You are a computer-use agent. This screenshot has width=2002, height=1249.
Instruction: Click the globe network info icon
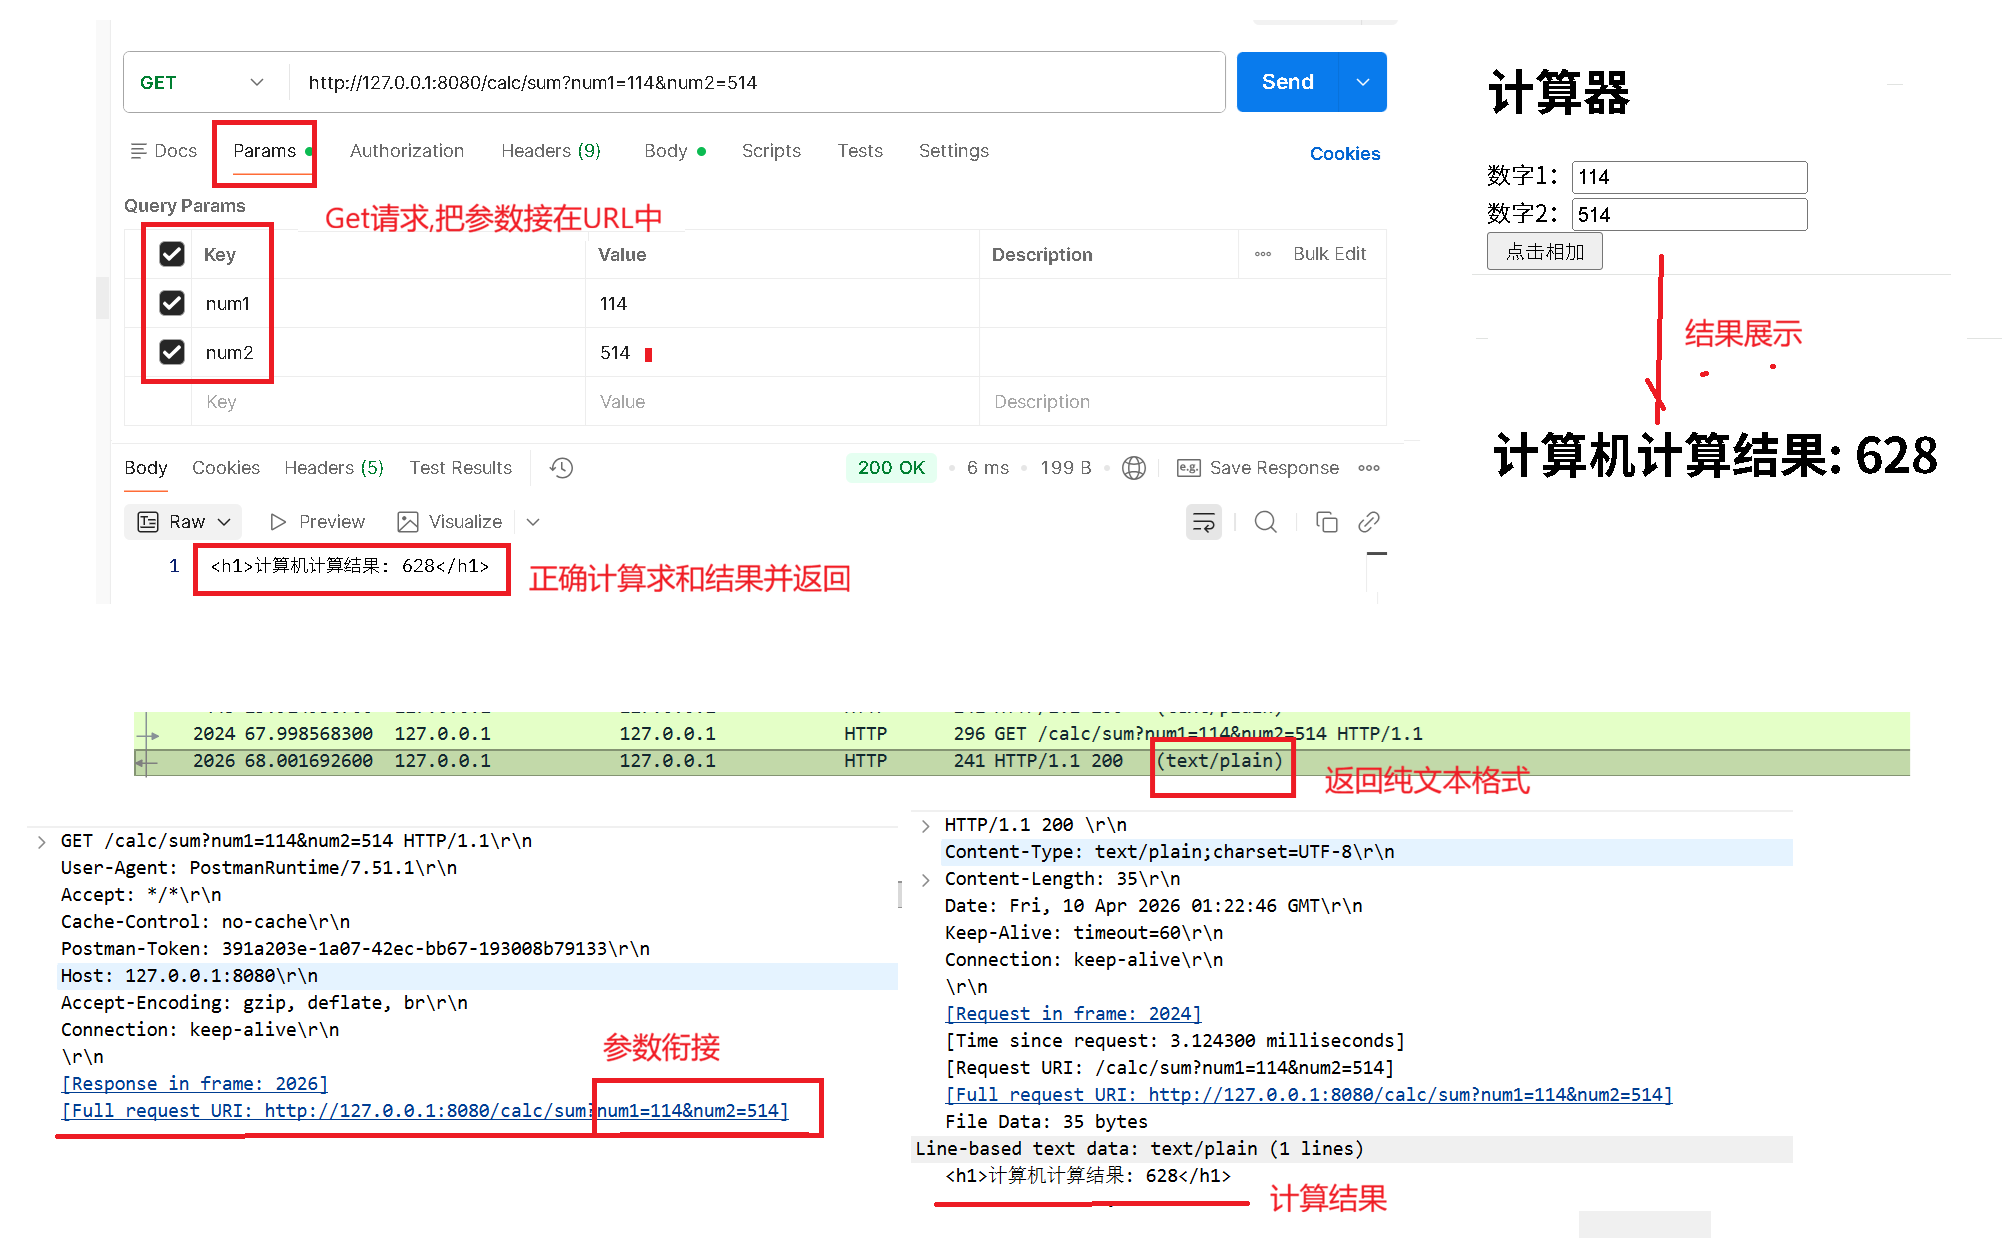[x=1133, y=468]
